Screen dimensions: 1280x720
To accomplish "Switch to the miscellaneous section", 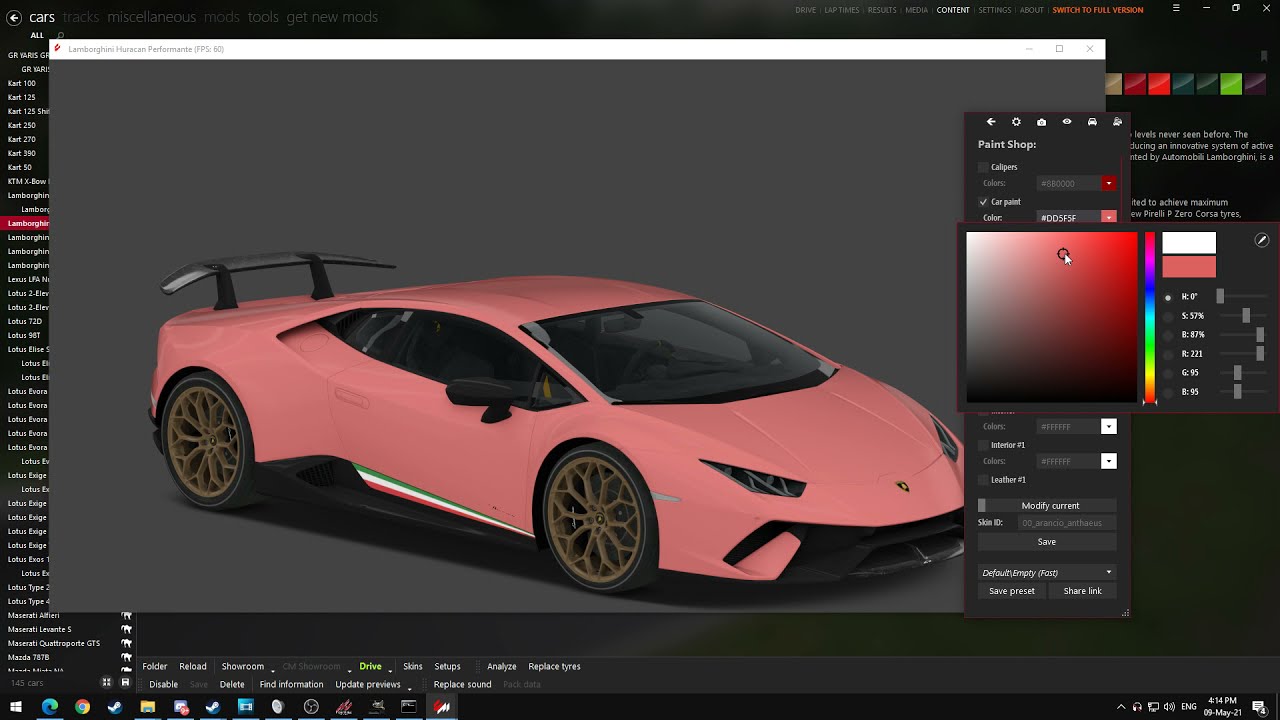I will point(152,17).
